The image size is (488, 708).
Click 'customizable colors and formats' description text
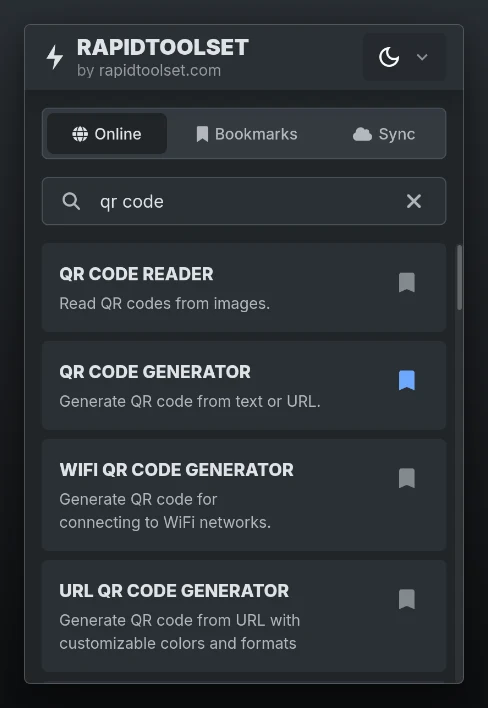178,643
